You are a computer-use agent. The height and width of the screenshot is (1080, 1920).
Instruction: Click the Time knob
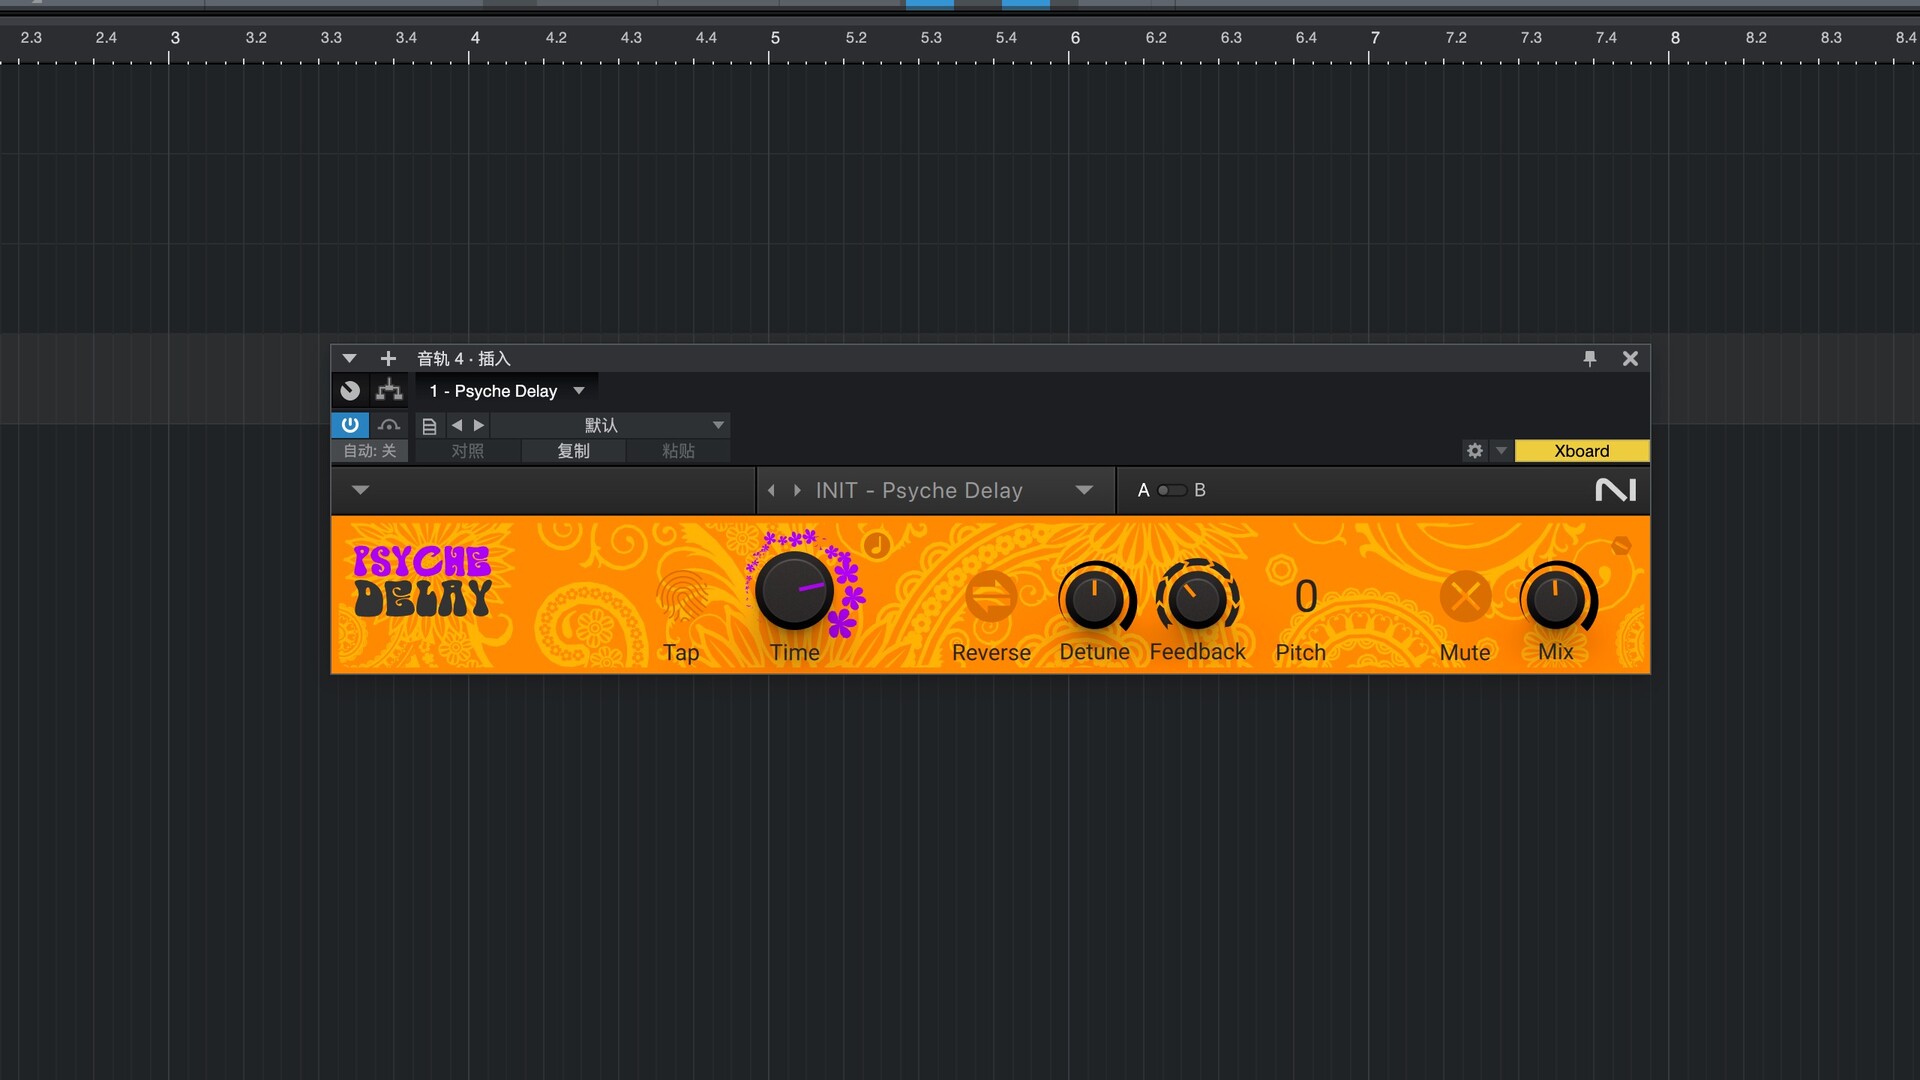[x=794, y=590]
